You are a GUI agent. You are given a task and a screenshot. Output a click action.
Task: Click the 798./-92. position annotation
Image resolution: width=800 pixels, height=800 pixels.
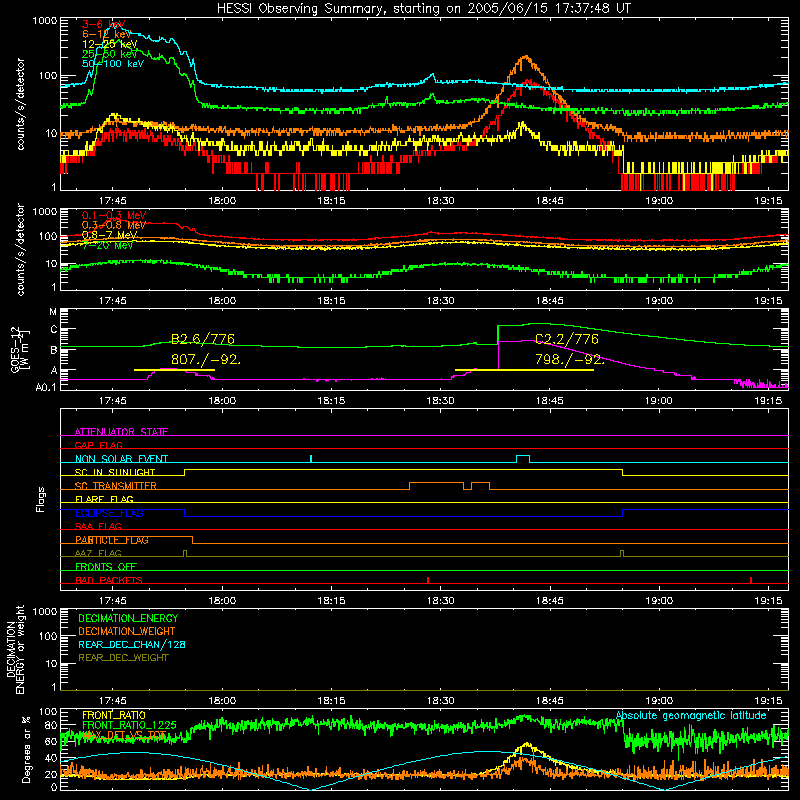pyautogui.click(x=569, y=359)
